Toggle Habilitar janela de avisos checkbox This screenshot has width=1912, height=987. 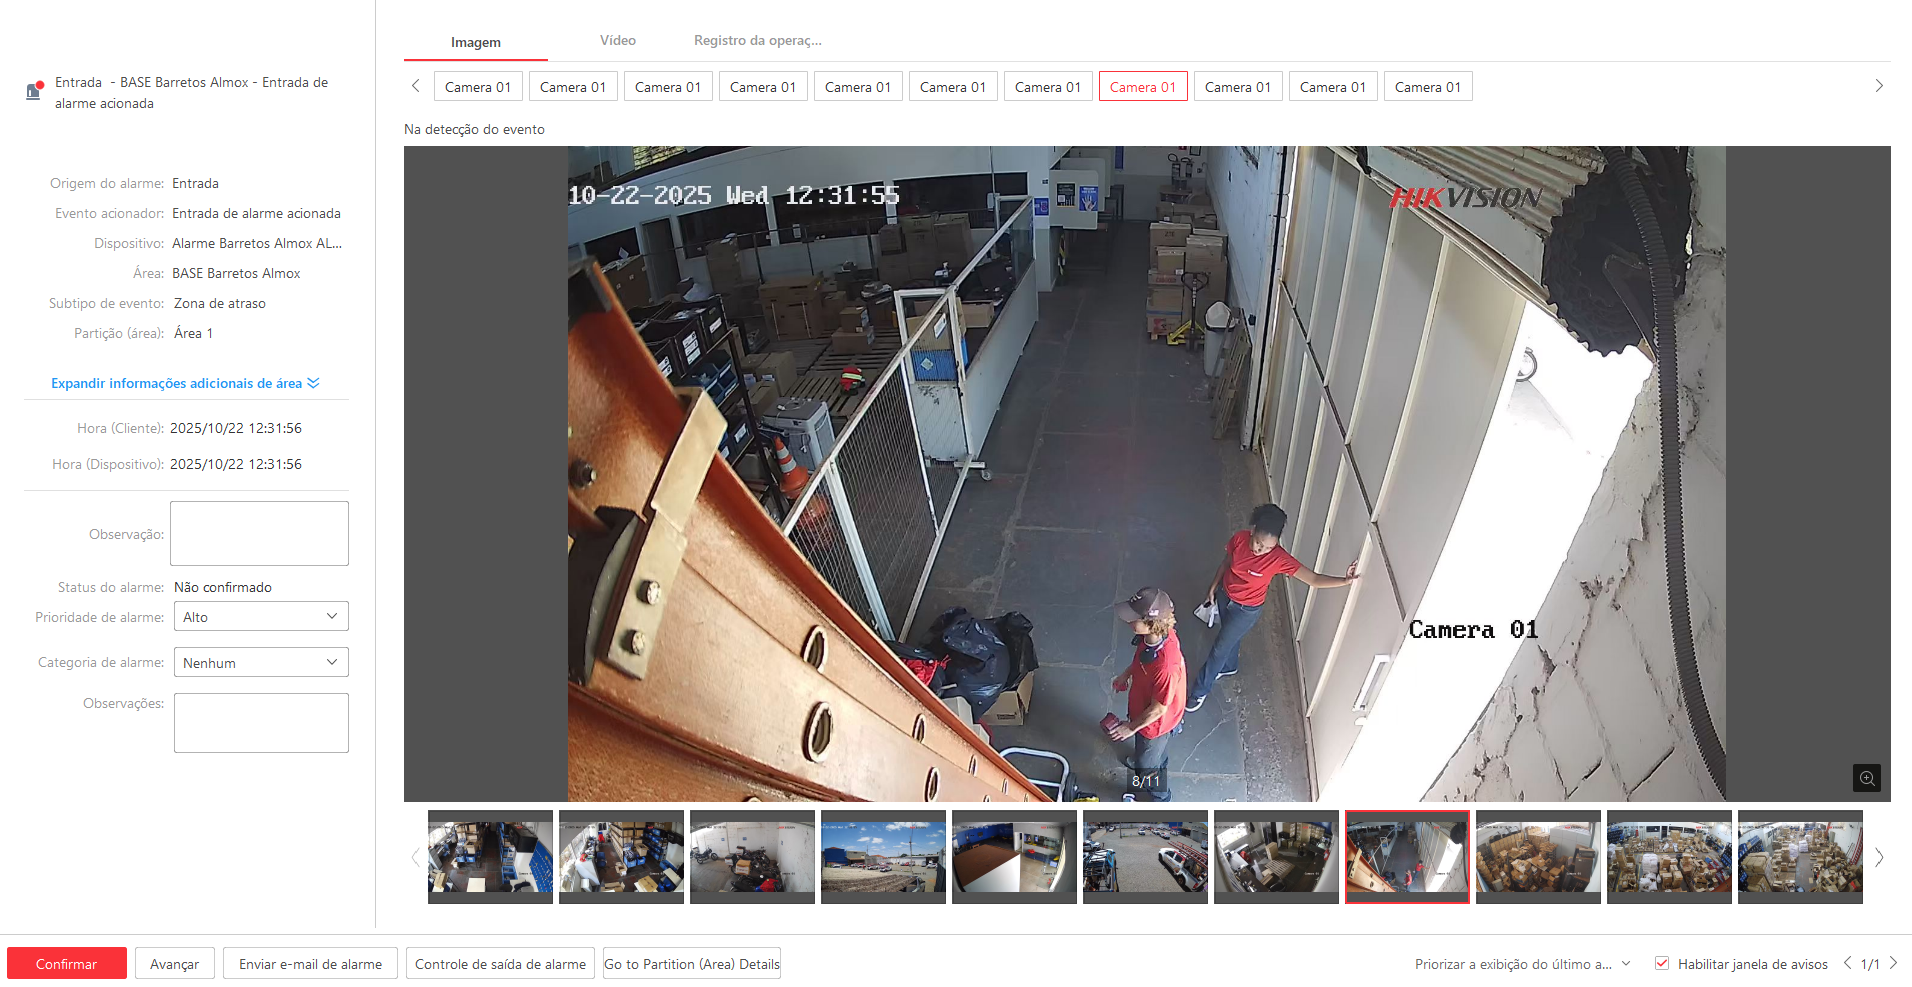1662,964
